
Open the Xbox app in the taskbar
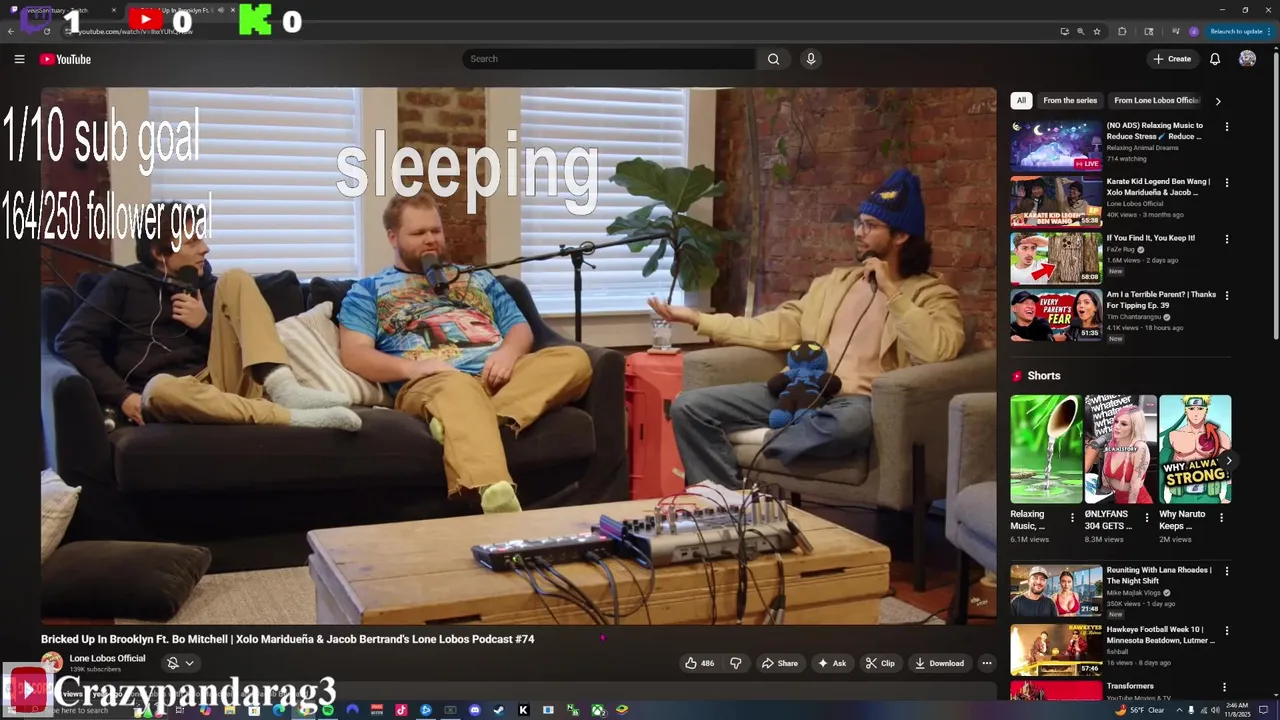[x=597, y=710]
